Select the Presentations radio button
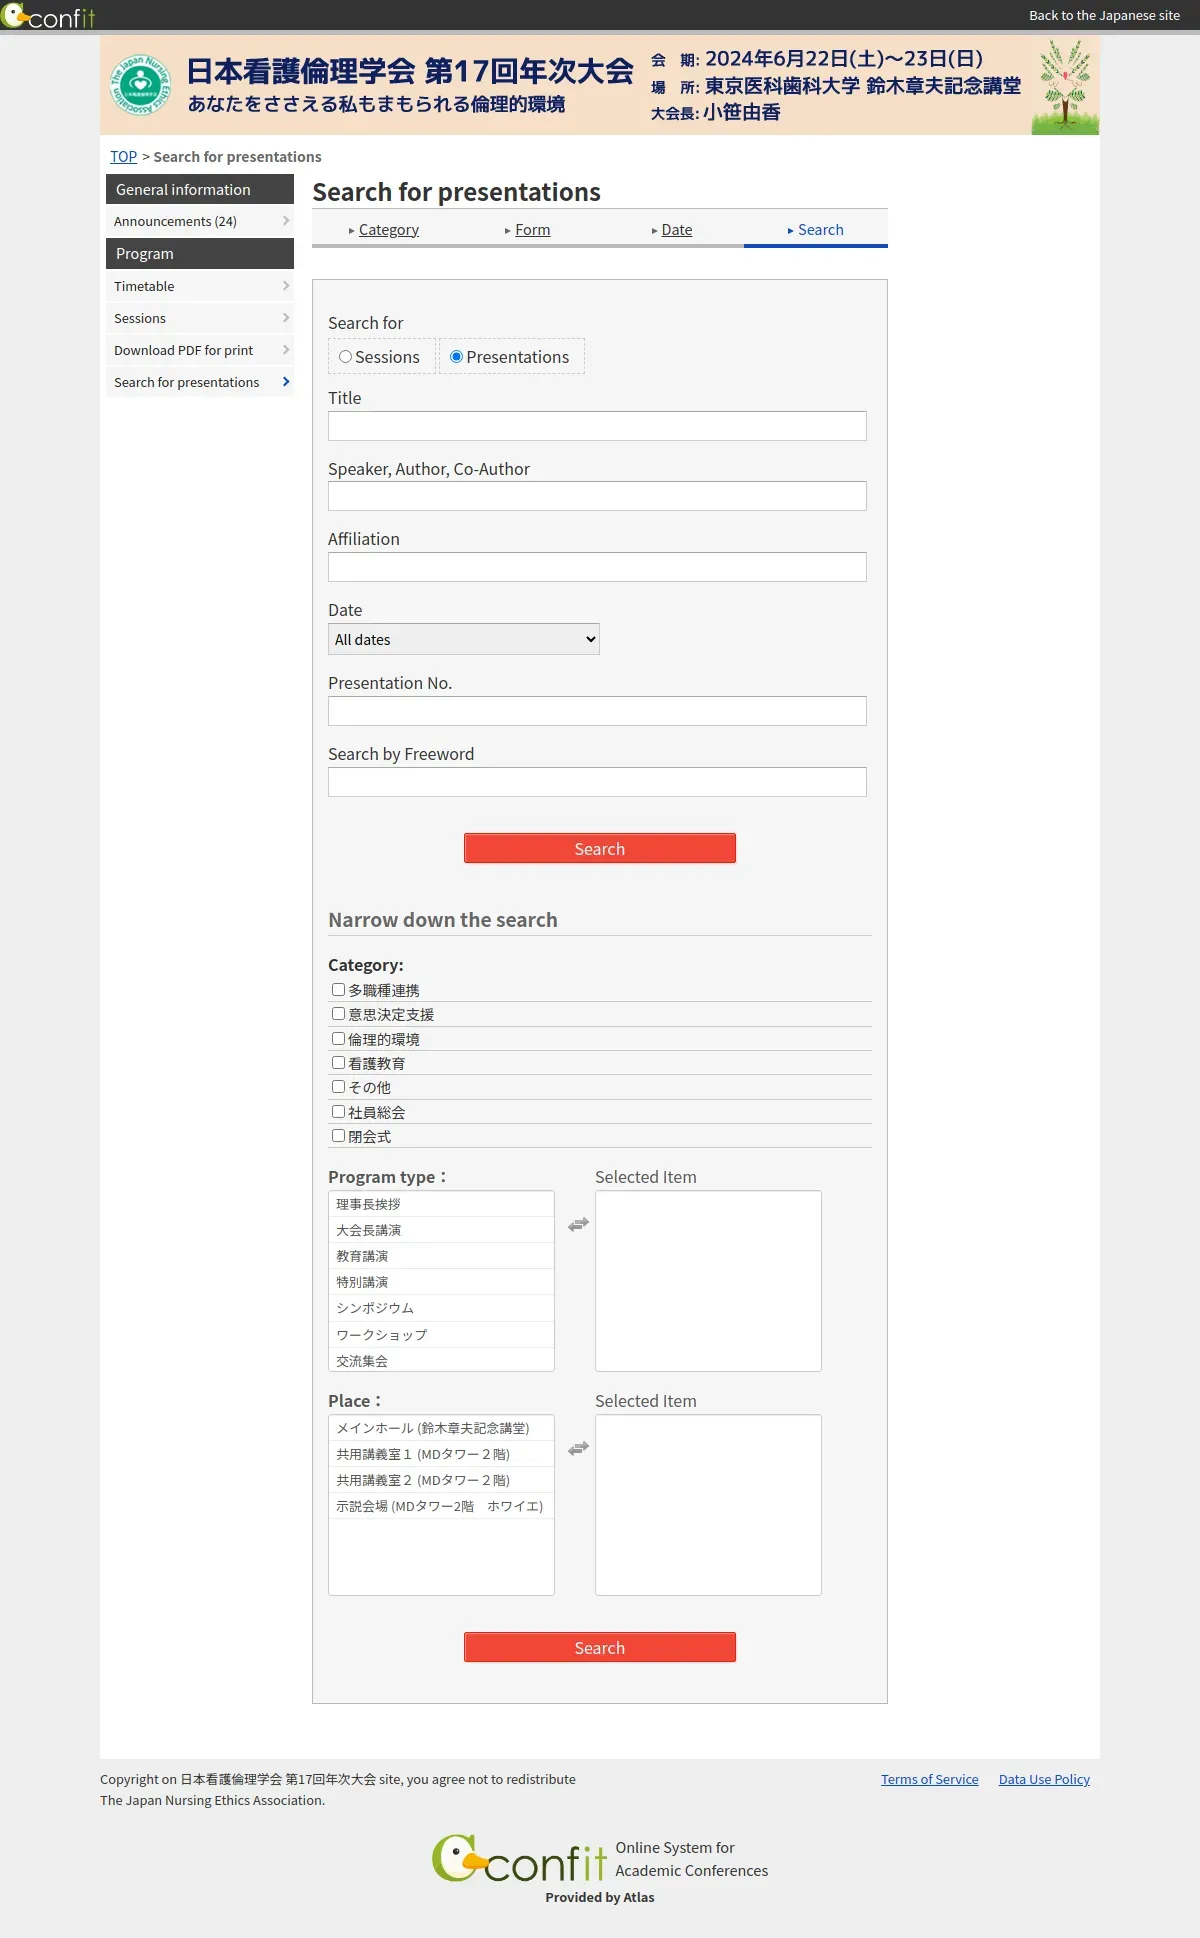 click(456, 357)
